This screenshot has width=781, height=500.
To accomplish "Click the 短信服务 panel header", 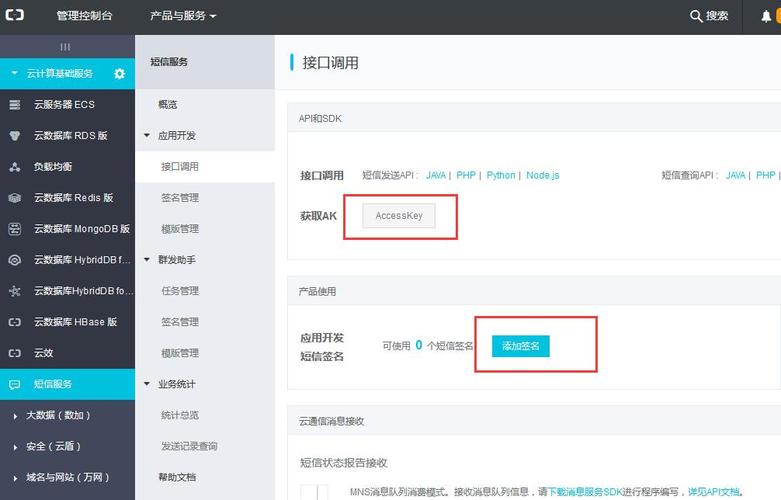I will (169, 62).
